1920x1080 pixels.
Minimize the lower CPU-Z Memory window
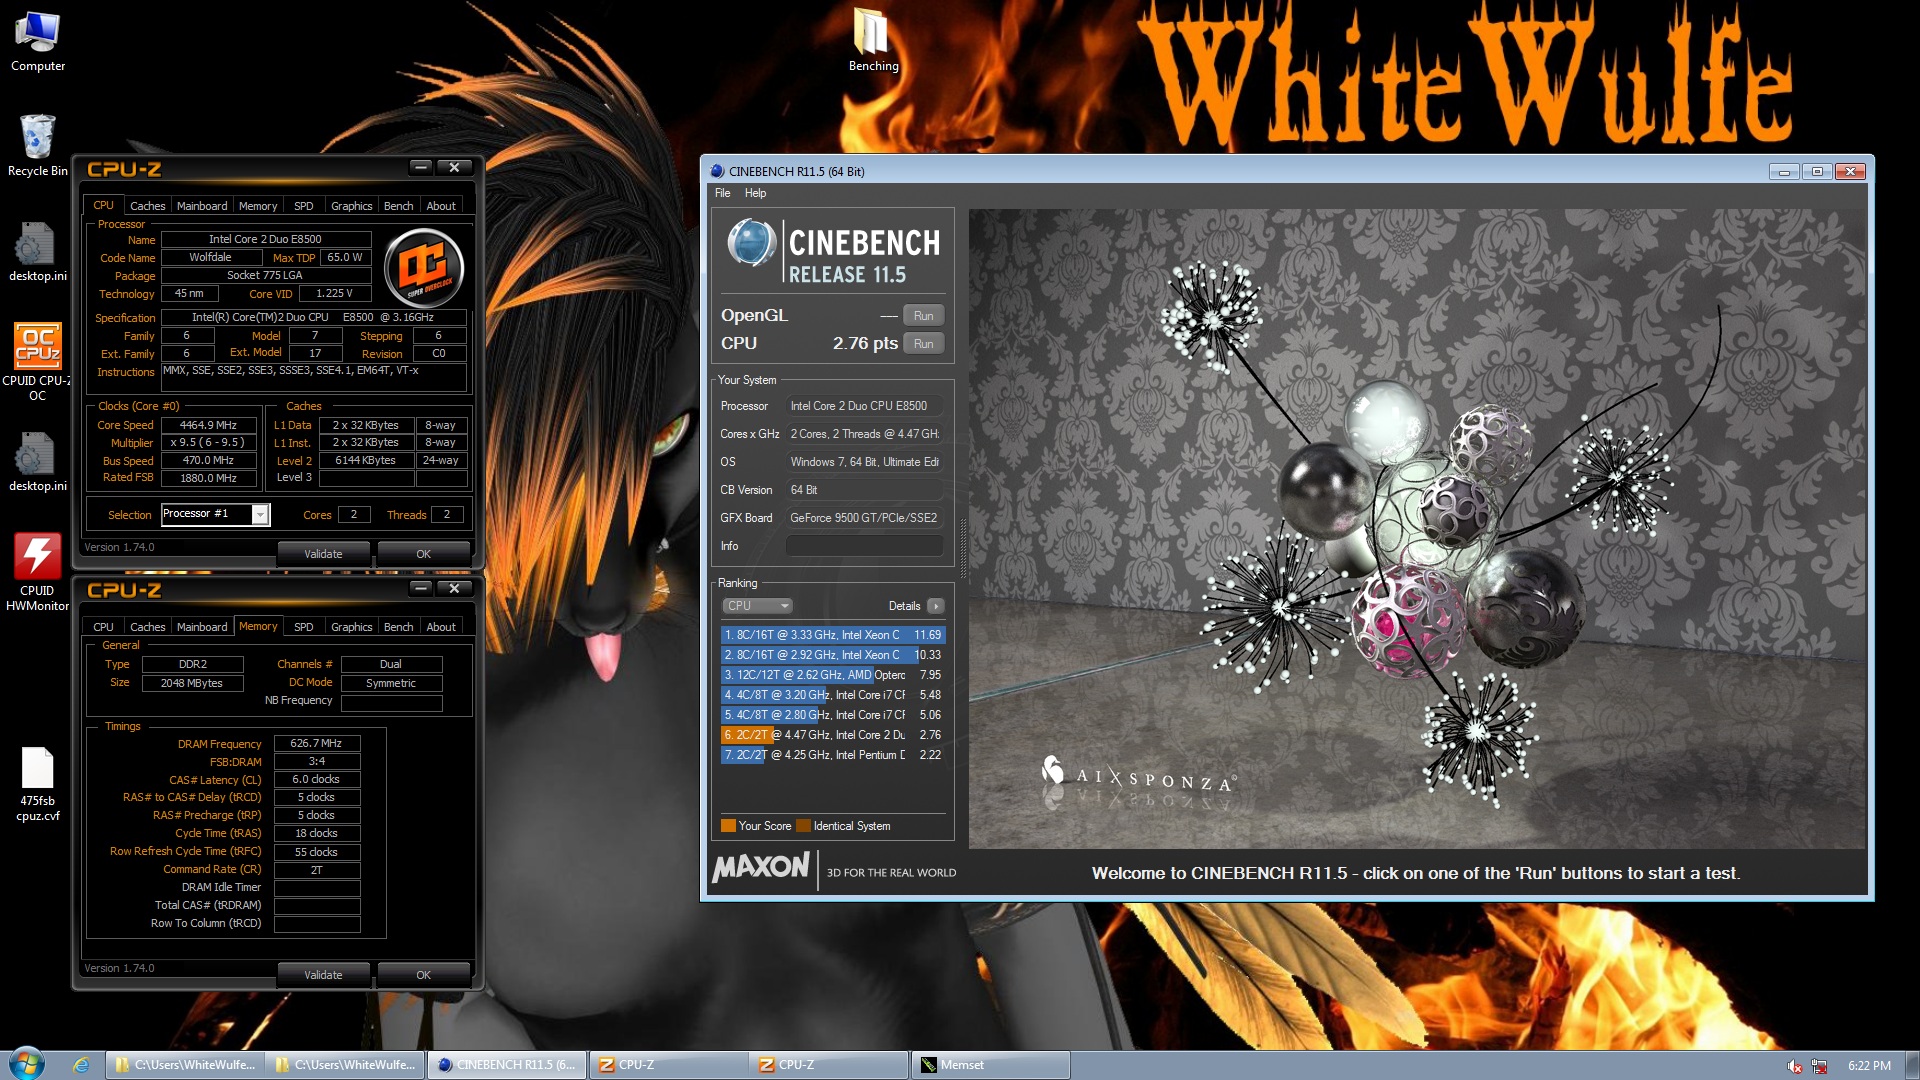point(421,588)
